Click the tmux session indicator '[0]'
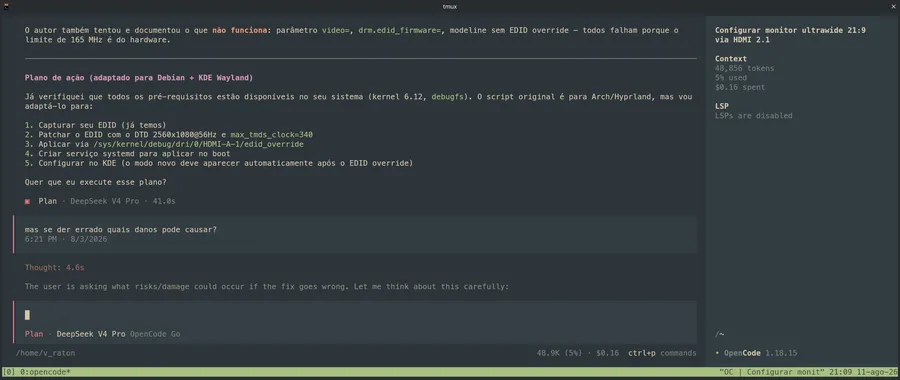Image resolution: width=900 pixels, height=380 pixels. click(x=9, y=372)
